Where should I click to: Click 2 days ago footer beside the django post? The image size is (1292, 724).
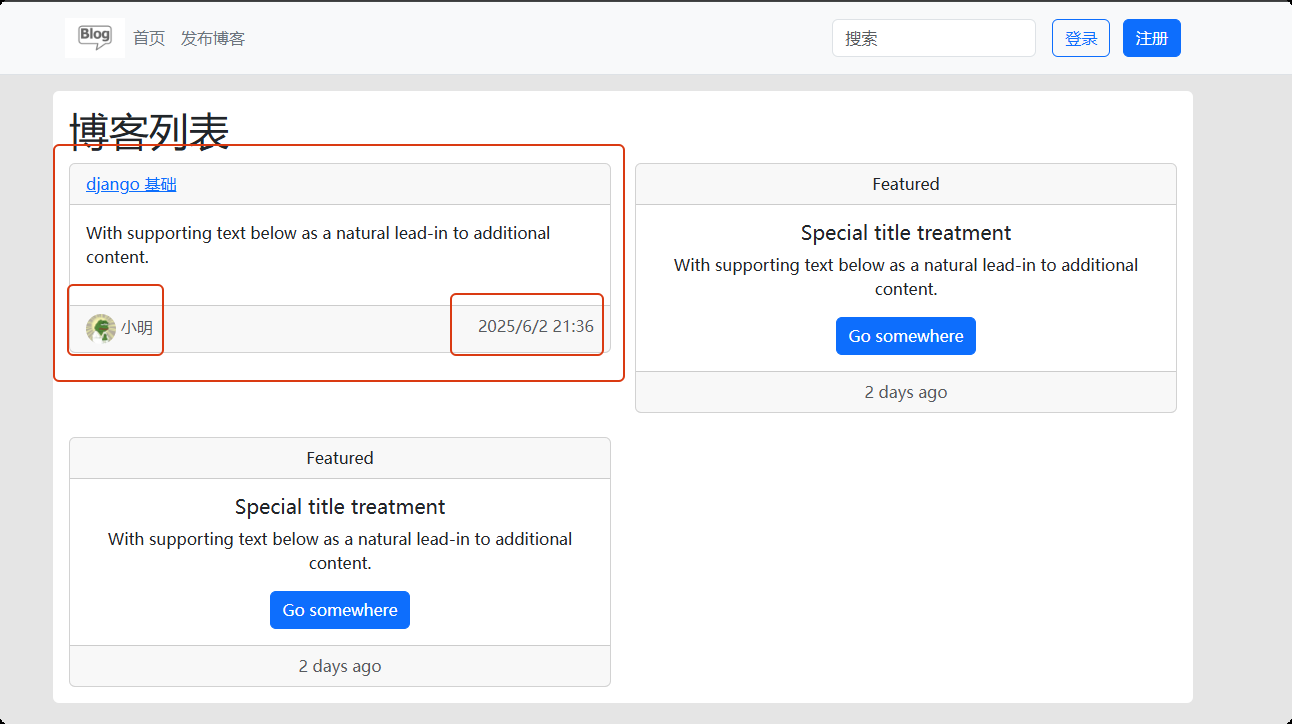(x=905, y=392)
